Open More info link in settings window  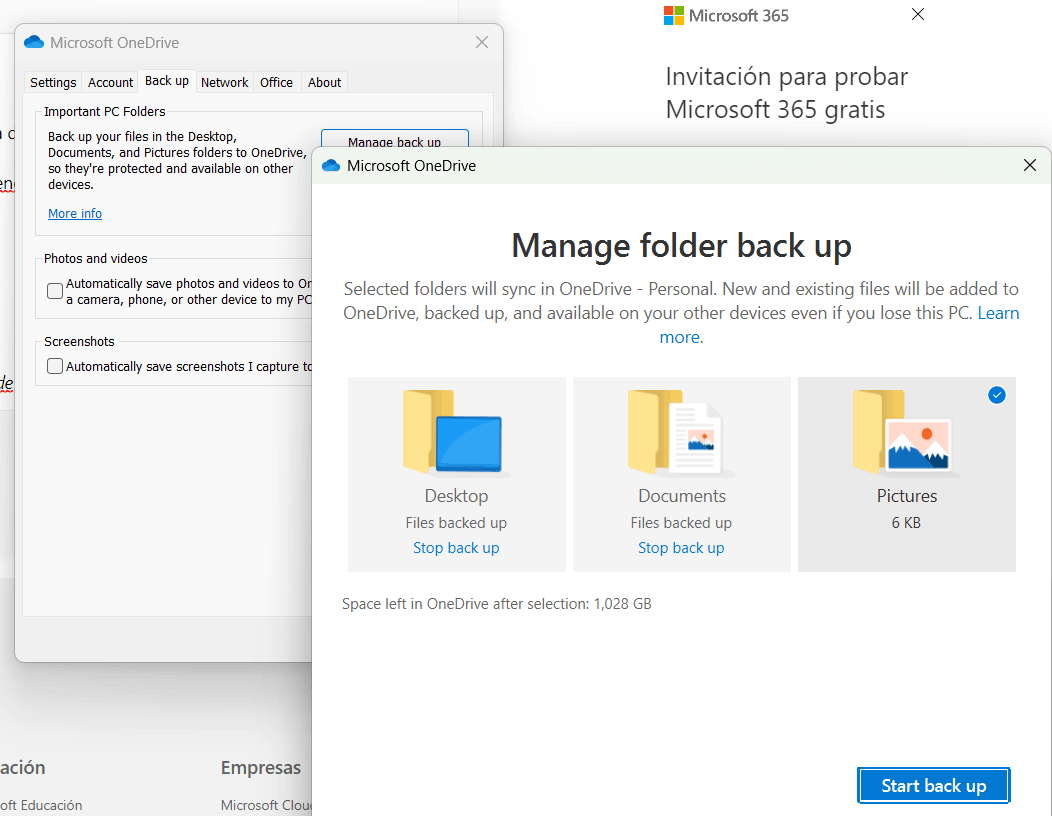(75, 213)
